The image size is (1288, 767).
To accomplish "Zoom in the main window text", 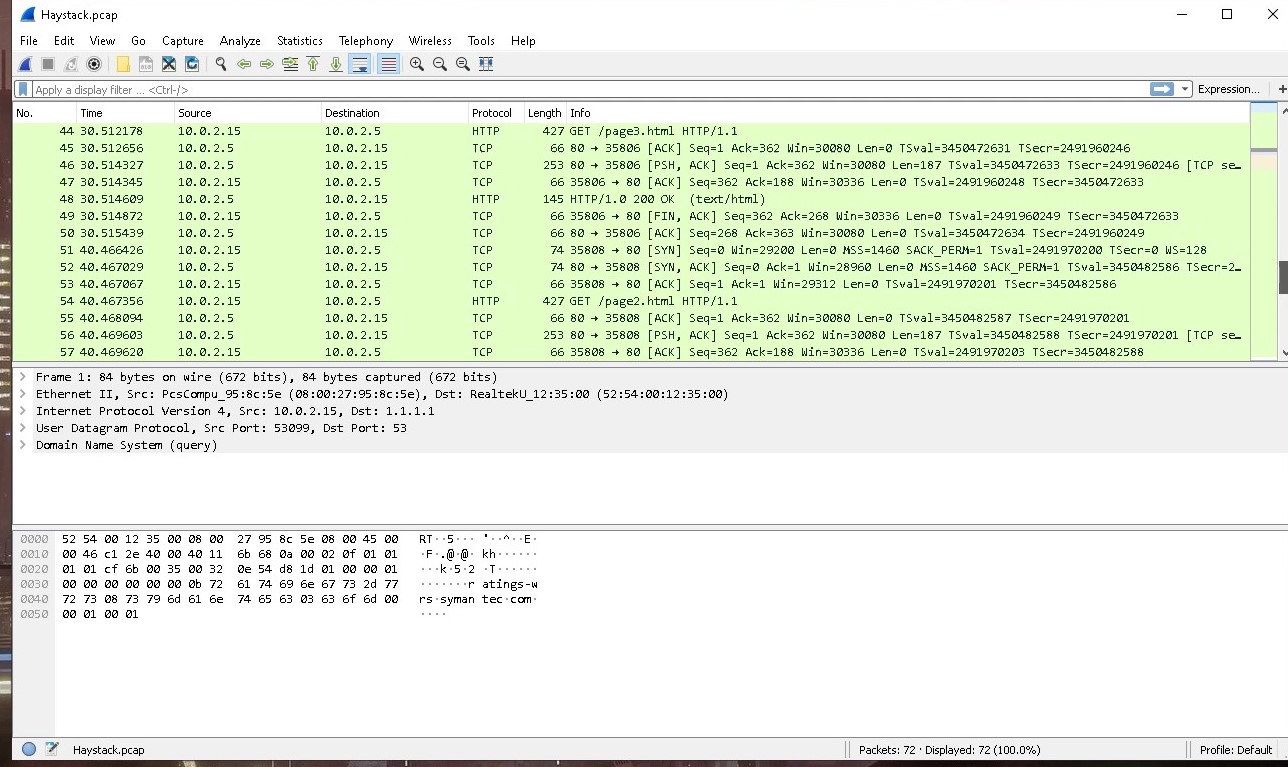I will click(x=417, y=64).
